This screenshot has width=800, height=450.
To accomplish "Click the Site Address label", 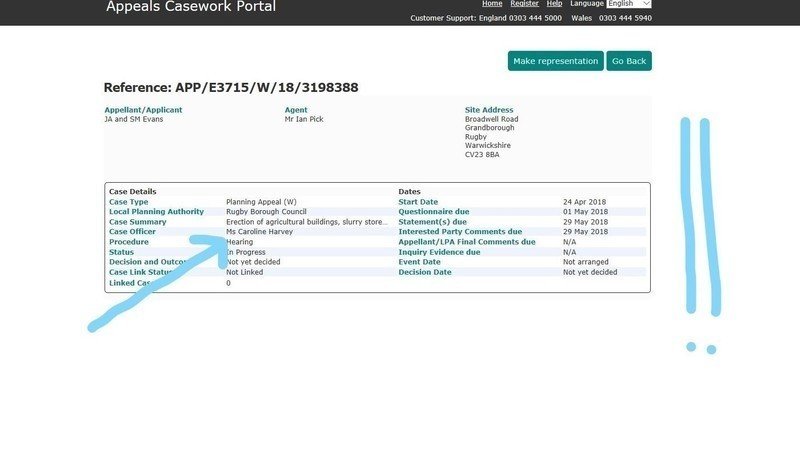I will pyautogui.click(x=489, y=110).
